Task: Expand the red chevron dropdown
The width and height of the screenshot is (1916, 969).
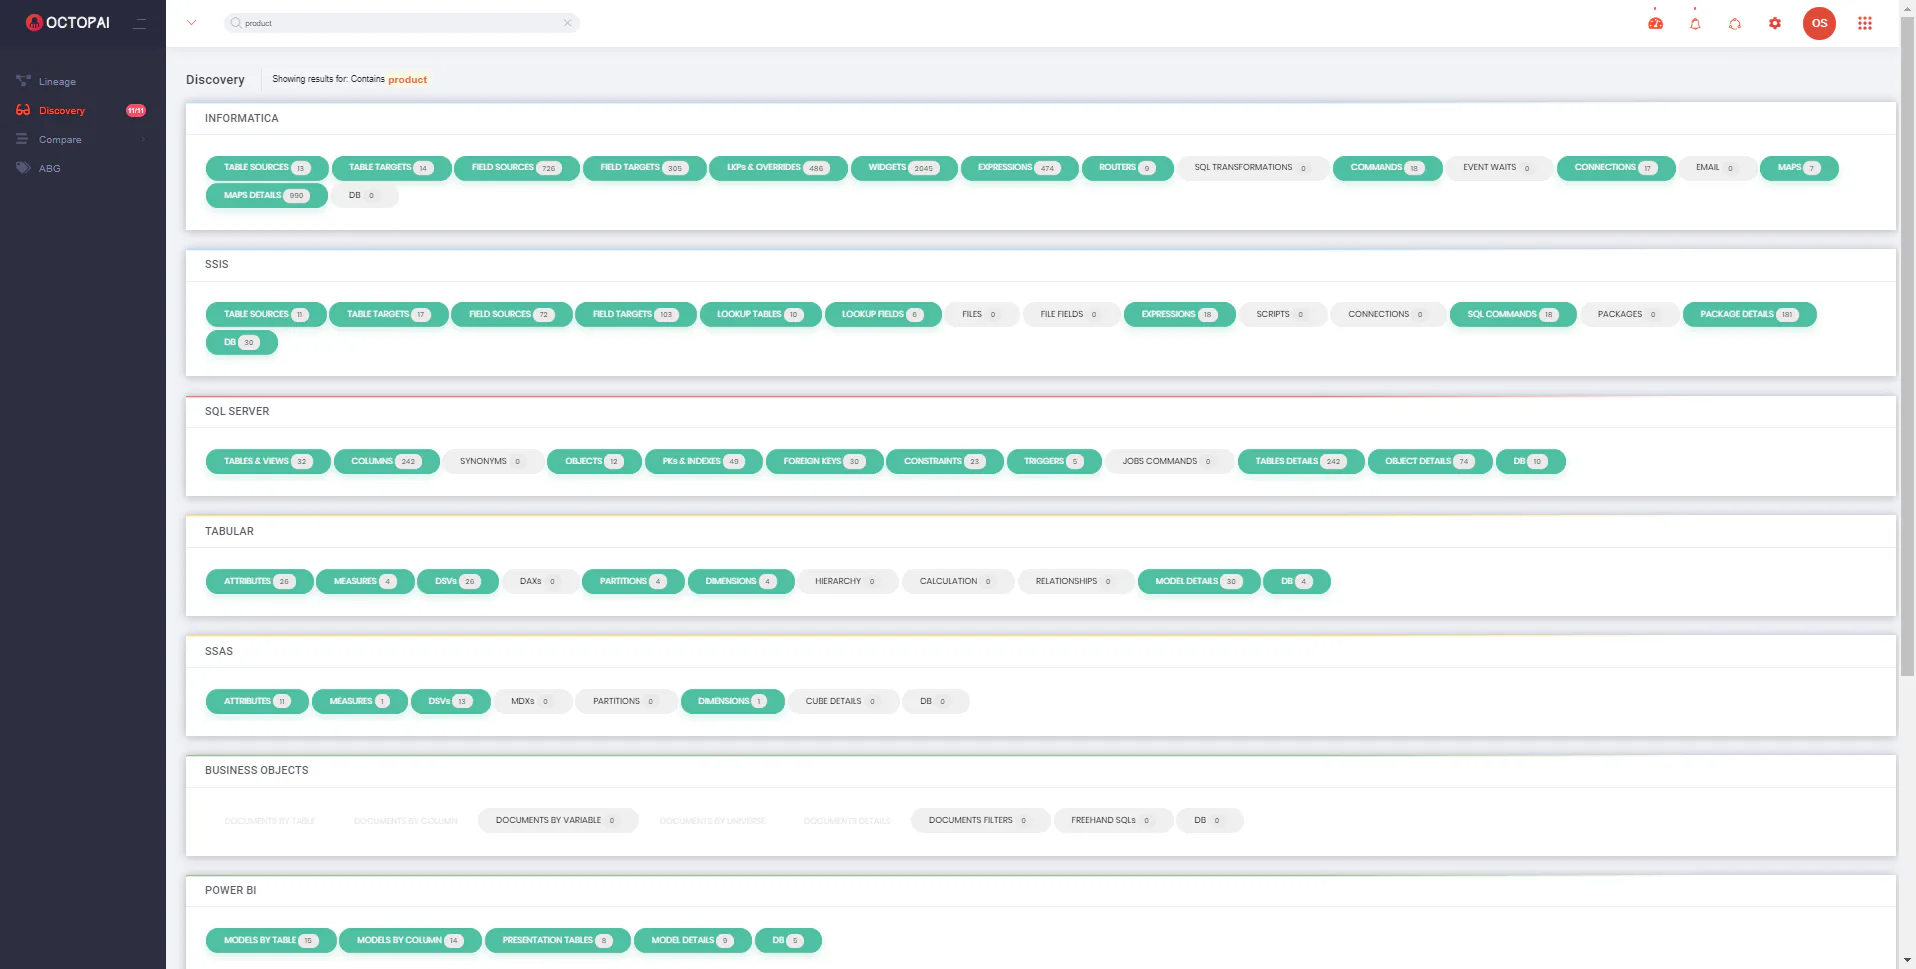Action: click(191, 23)
